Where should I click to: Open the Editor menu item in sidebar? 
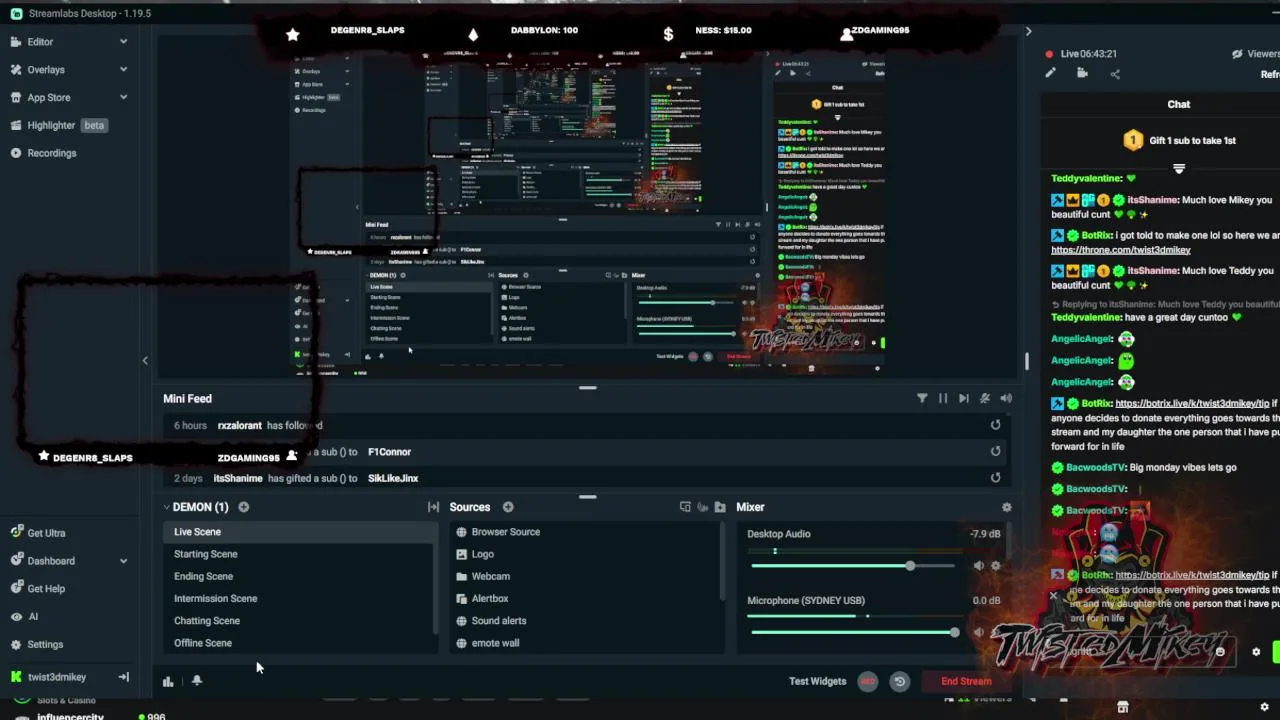(40, 42)
